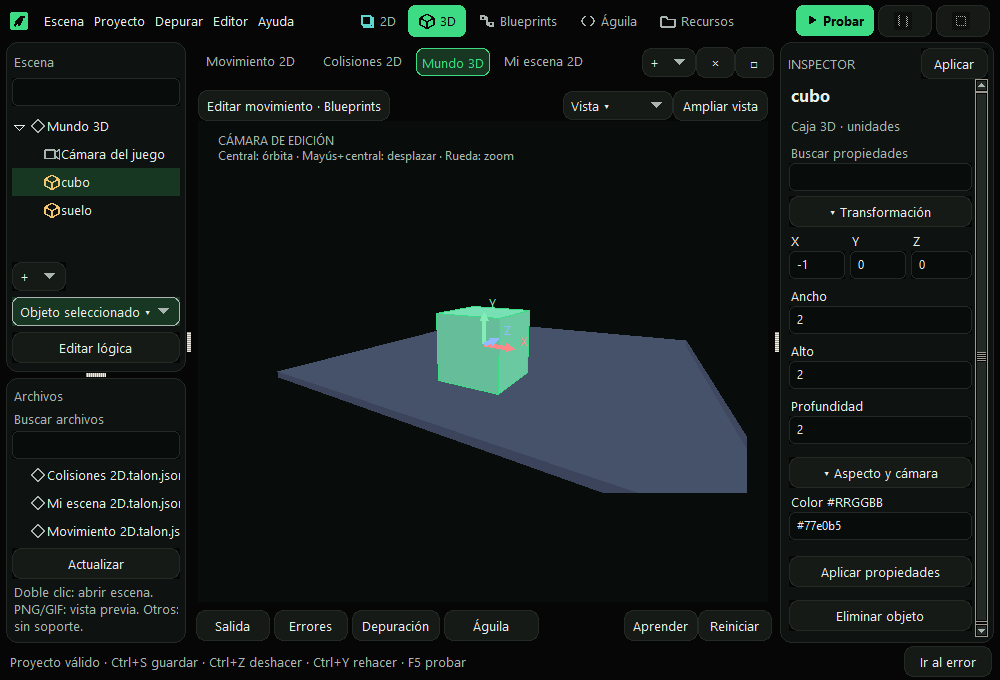This screenshot has width=1000, height=680.
Task: Open the Proyecto menu
Action: pos(119,21)
